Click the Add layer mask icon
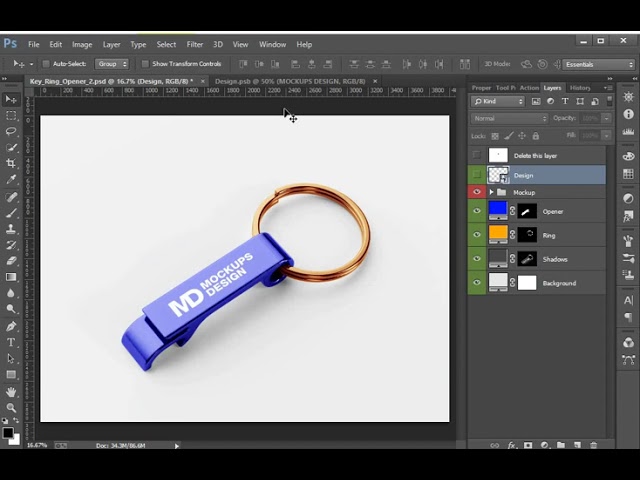The image size is (640, 480). coord(528,445)
